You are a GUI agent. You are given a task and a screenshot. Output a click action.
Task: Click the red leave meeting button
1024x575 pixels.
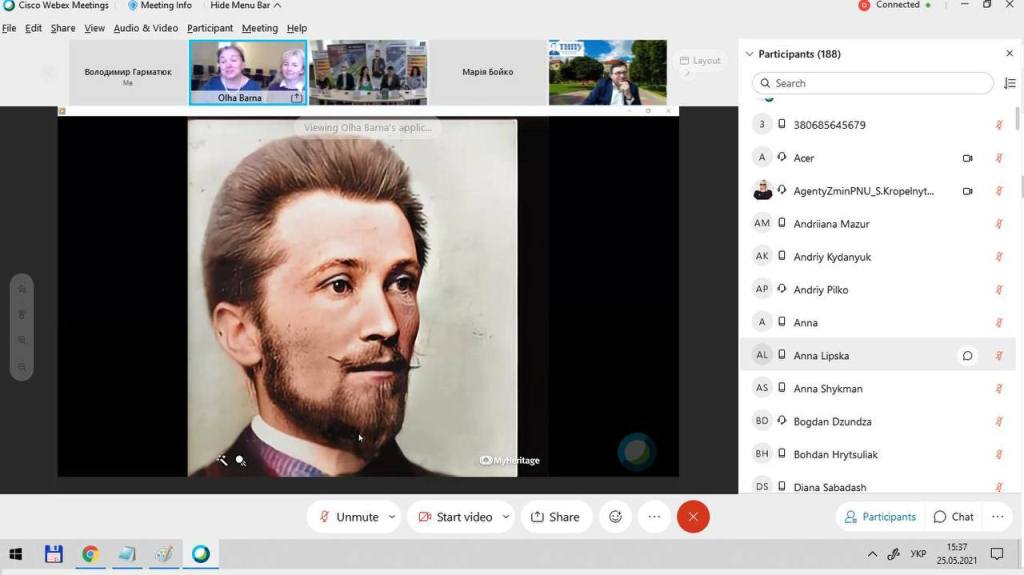pyautogui.click(x=693, y=517)
